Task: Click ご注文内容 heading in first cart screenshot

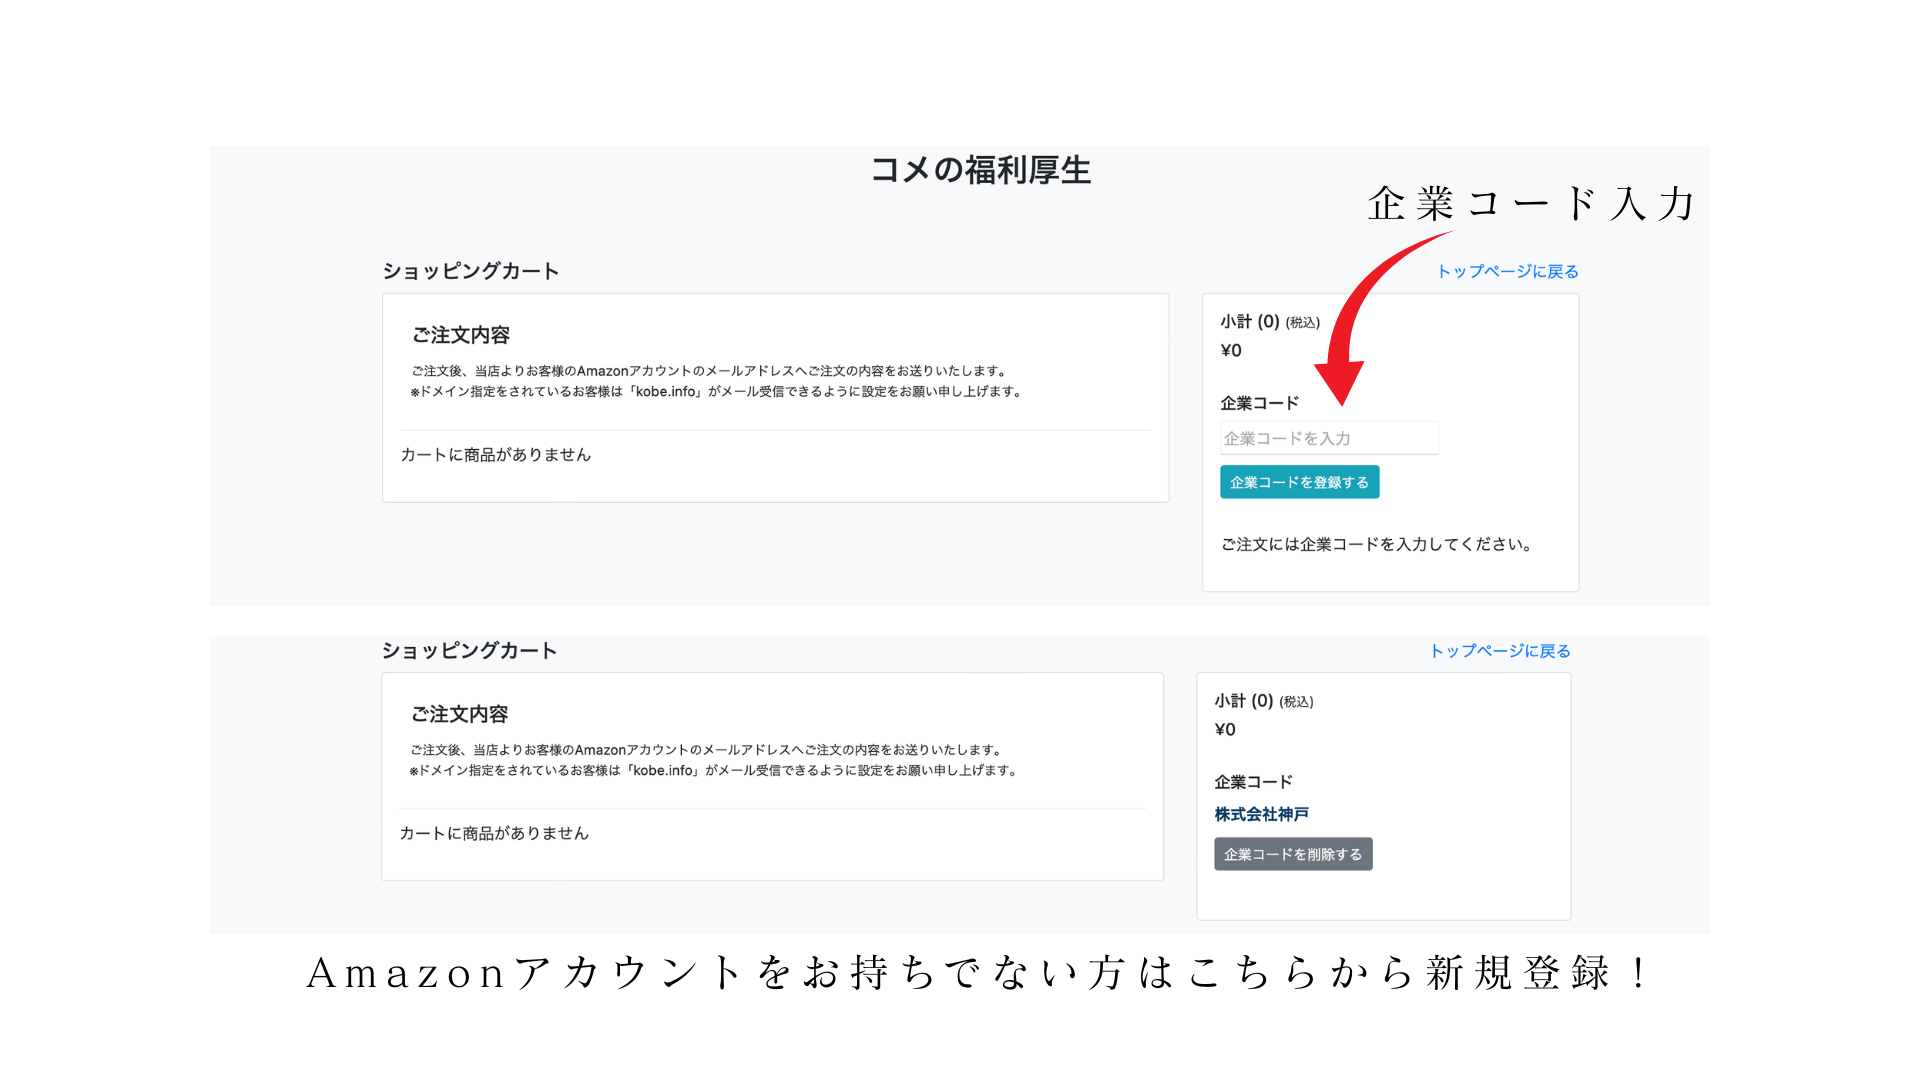Action: click(461, 335)
